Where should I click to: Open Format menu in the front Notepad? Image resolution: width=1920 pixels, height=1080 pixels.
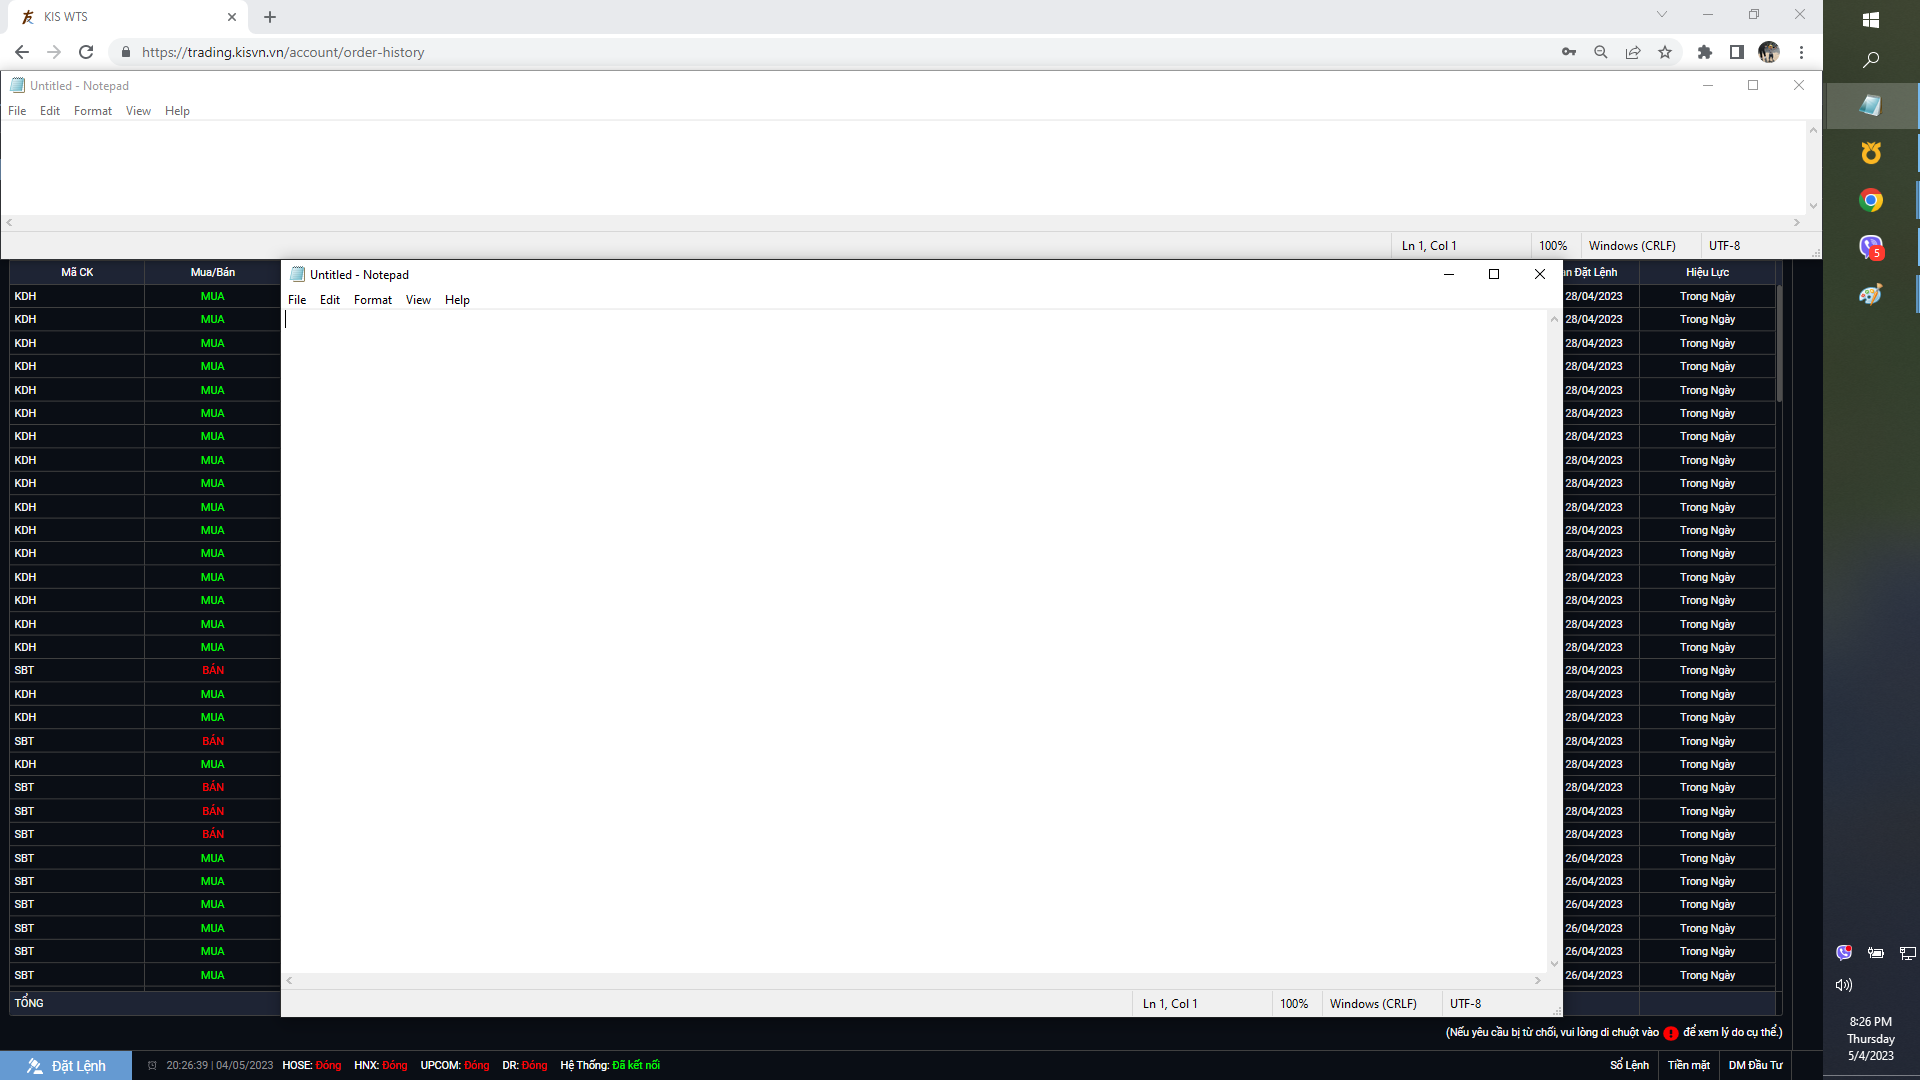coord(372,300)
